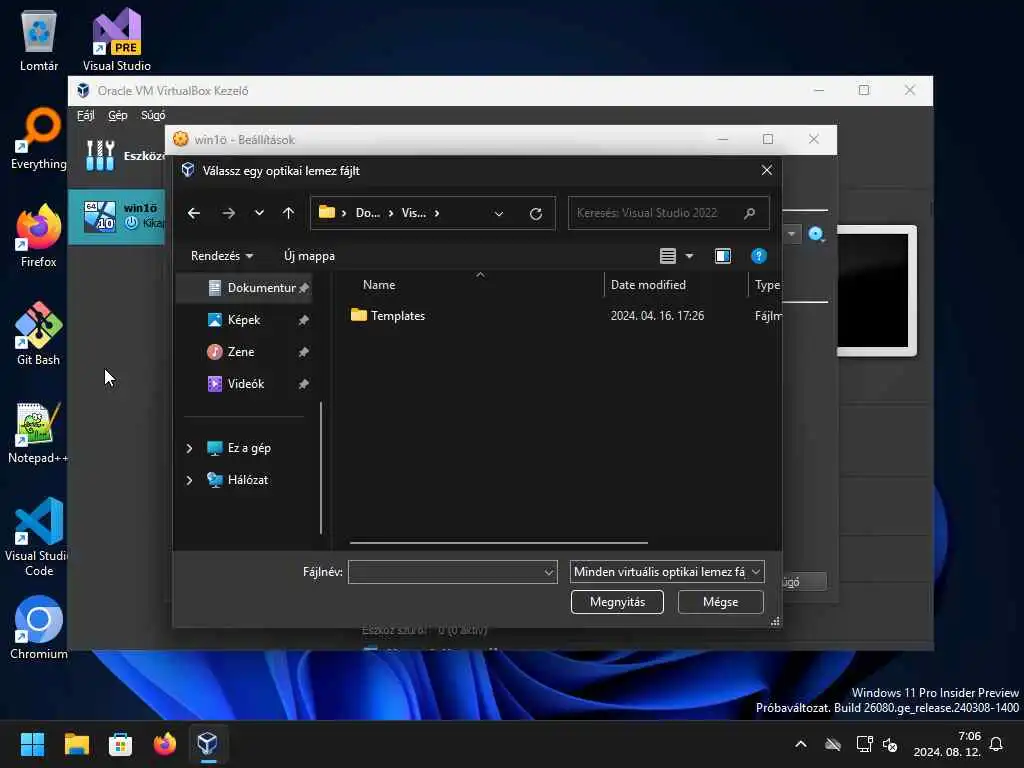1024x768 pixels.
Task: Select Képek in the navigation pane
Action: tap(244, 320)
